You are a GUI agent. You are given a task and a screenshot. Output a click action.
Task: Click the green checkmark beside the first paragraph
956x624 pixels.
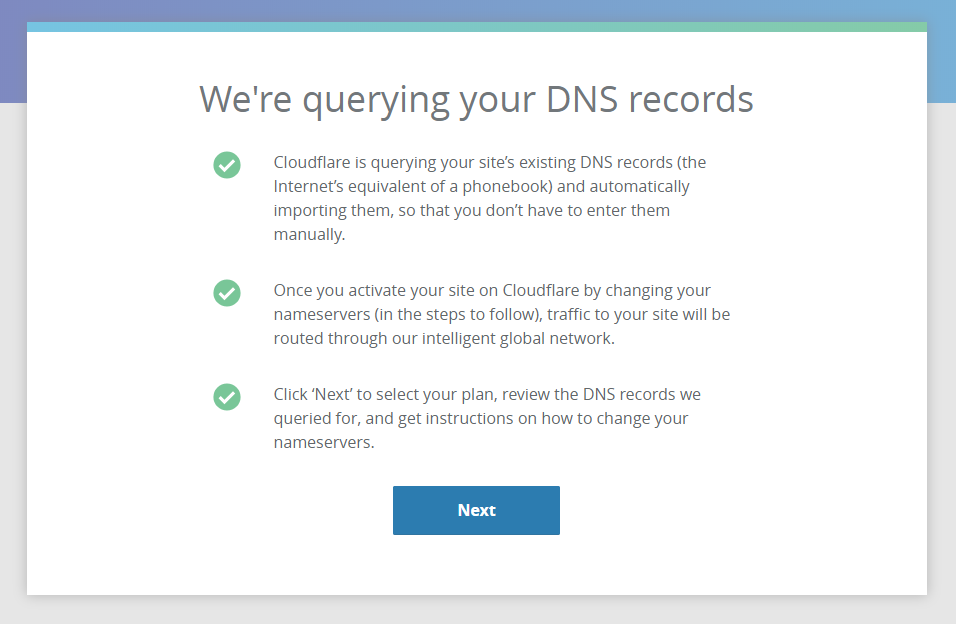(227, 165)
